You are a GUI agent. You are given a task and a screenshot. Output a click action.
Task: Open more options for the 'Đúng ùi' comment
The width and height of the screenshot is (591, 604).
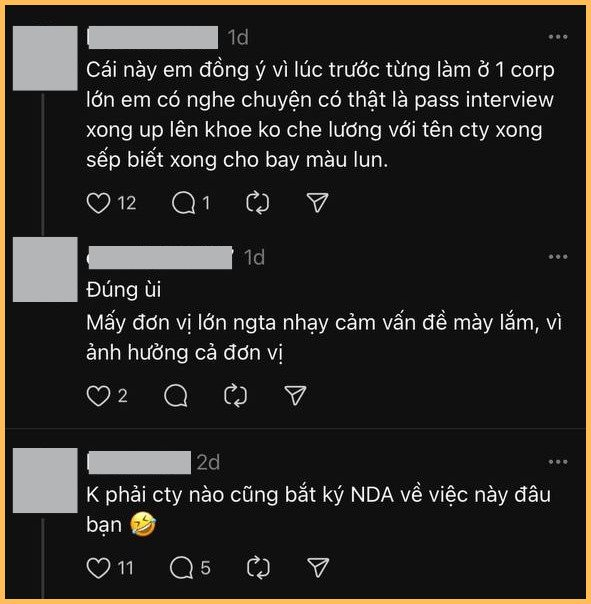click(x=558, y=257)
